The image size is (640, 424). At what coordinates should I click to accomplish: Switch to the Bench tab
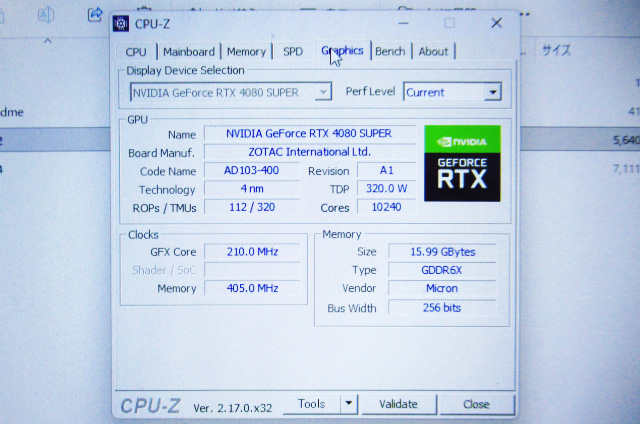390,51
